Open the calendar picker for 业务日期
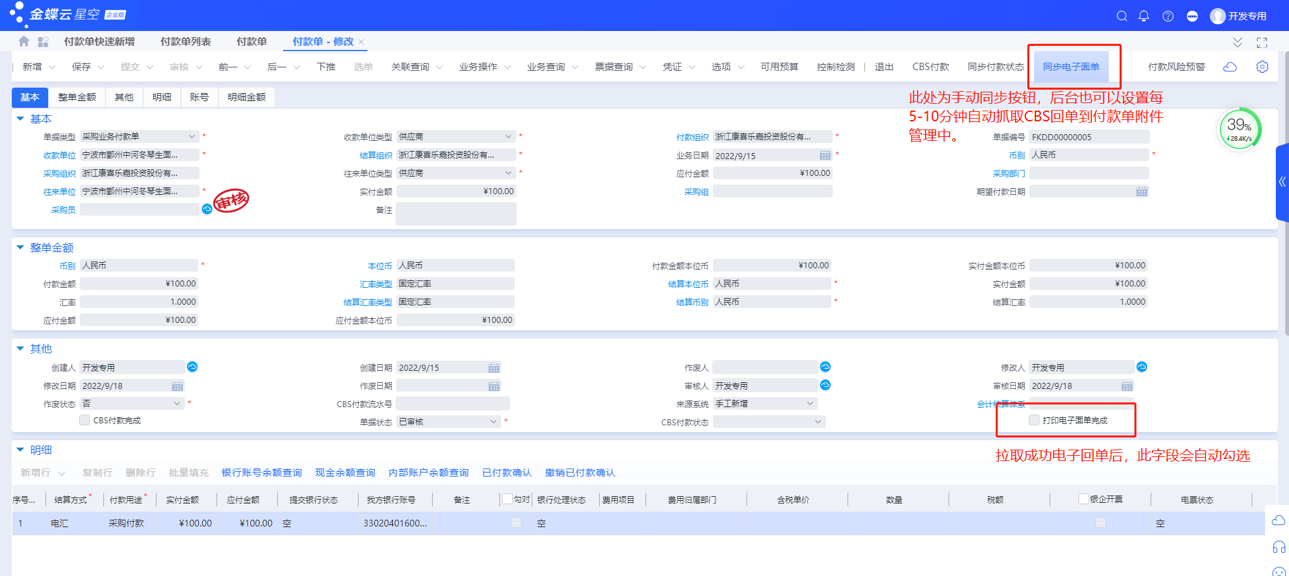 825,156
